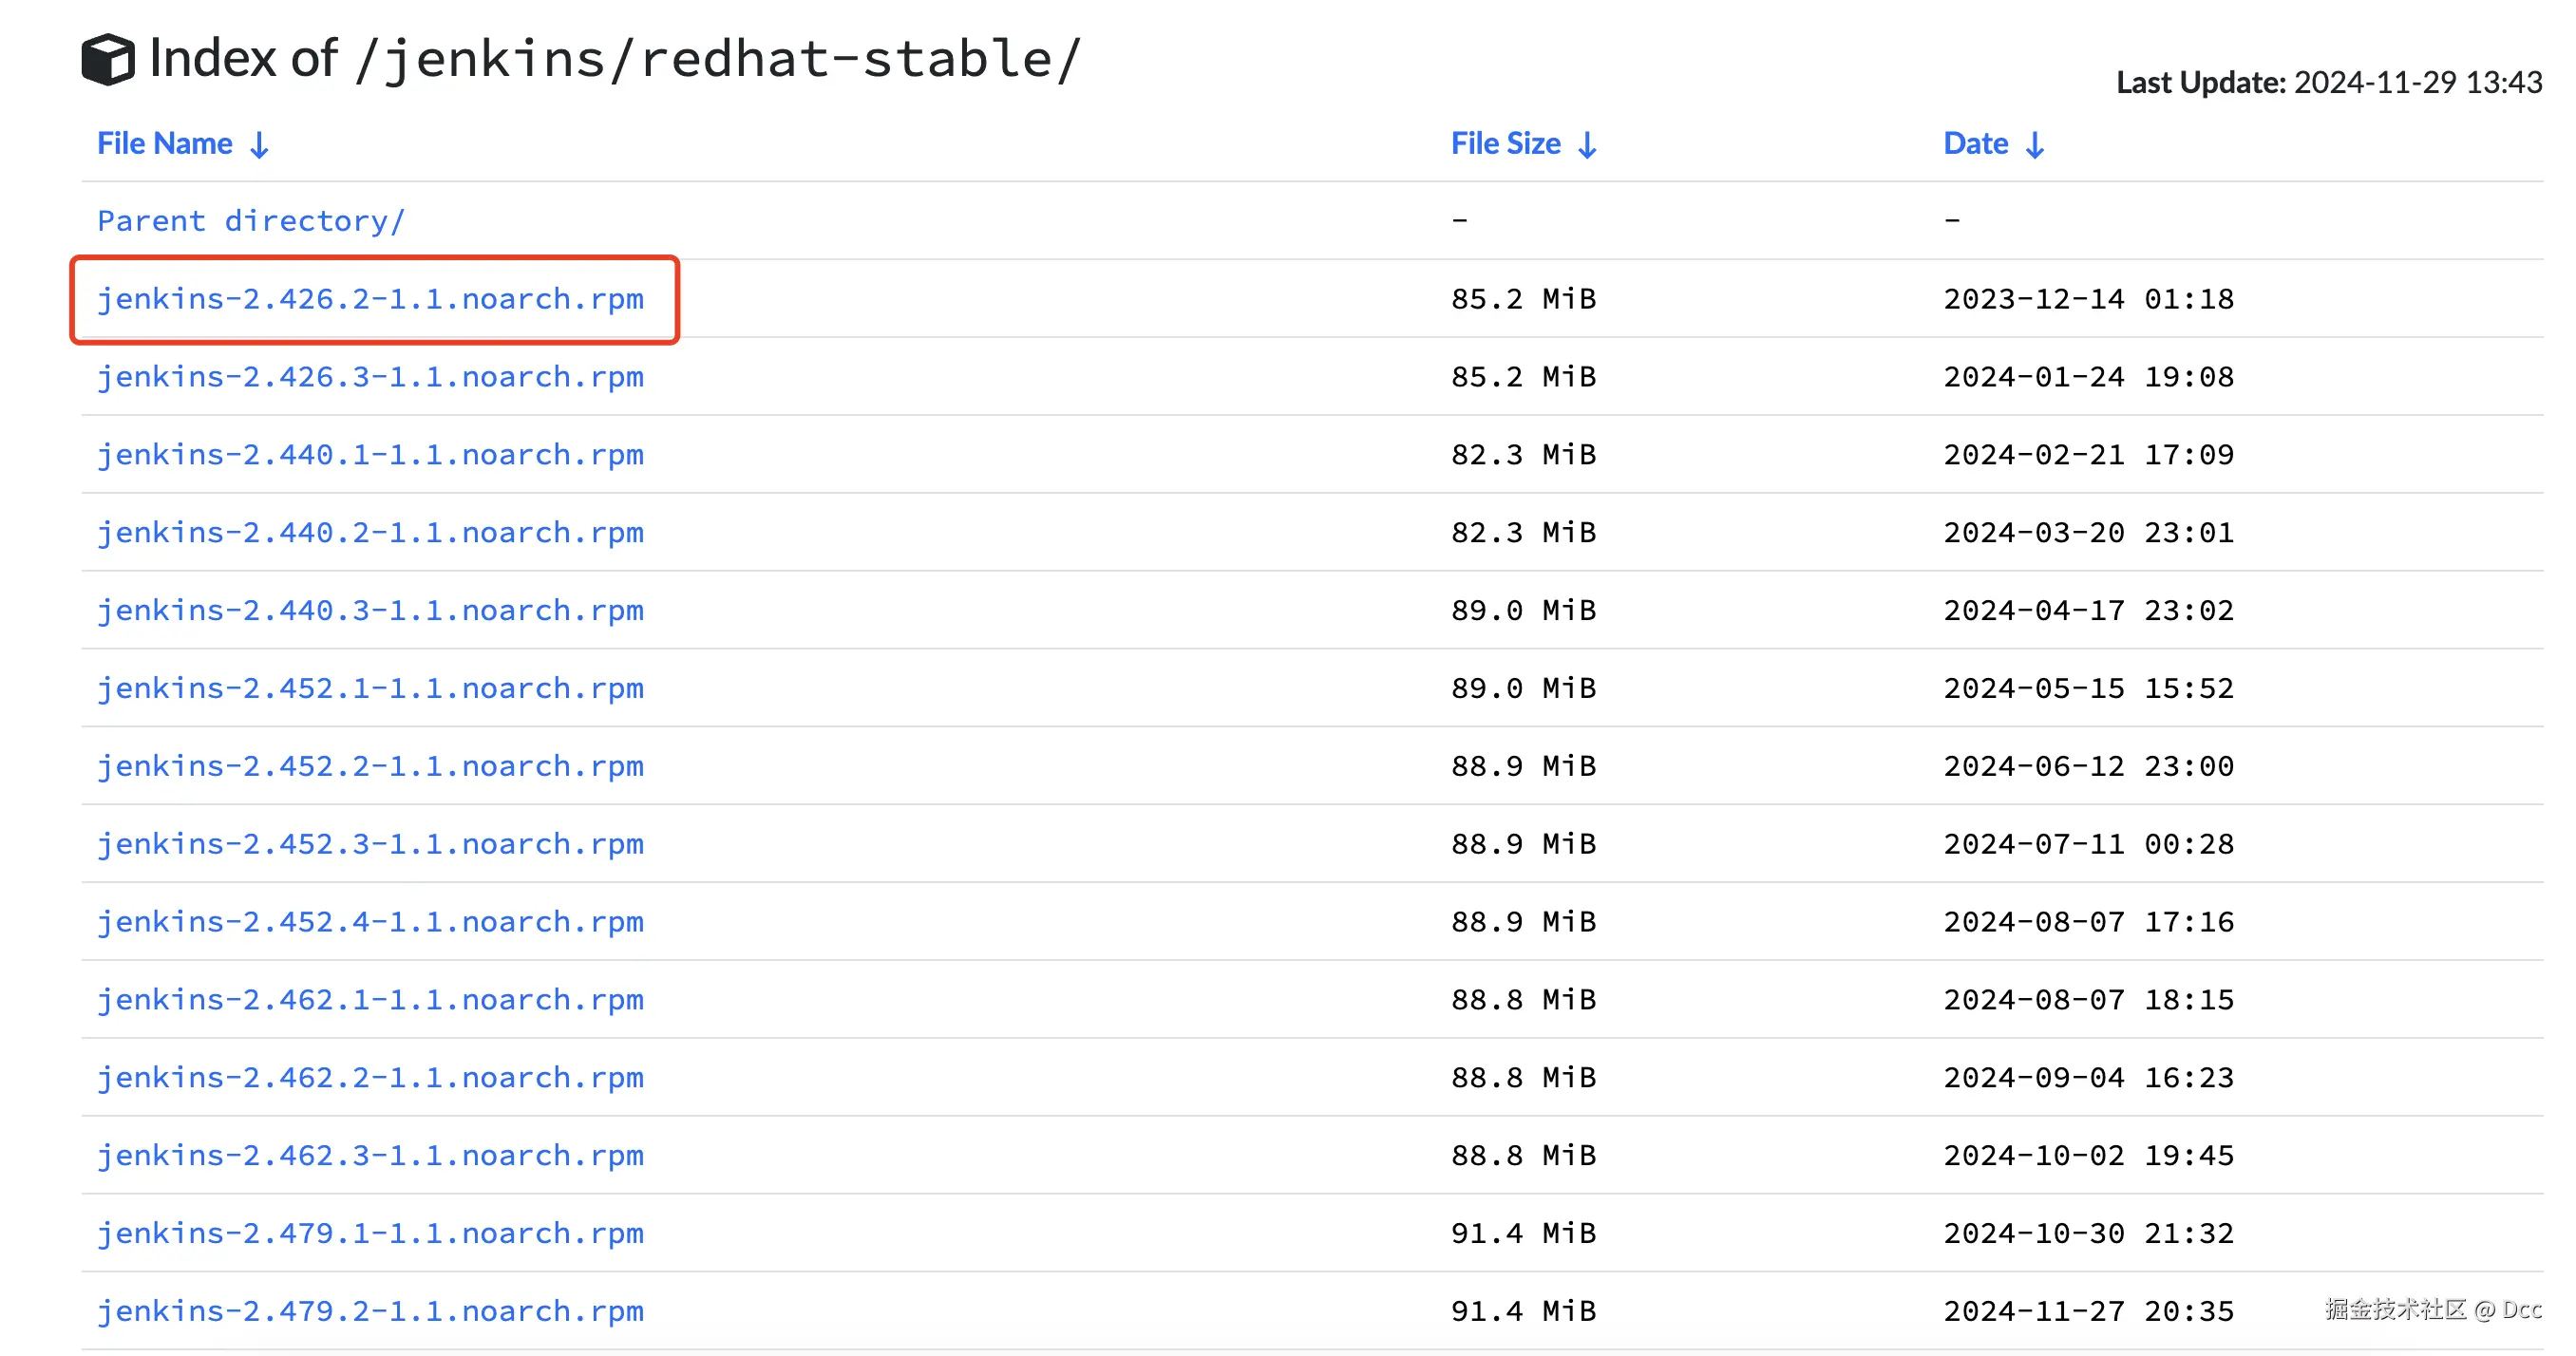
Task: Open jenkins-2.440.1-1.1.noarch.rpm file link
Action: click(370, 455)
